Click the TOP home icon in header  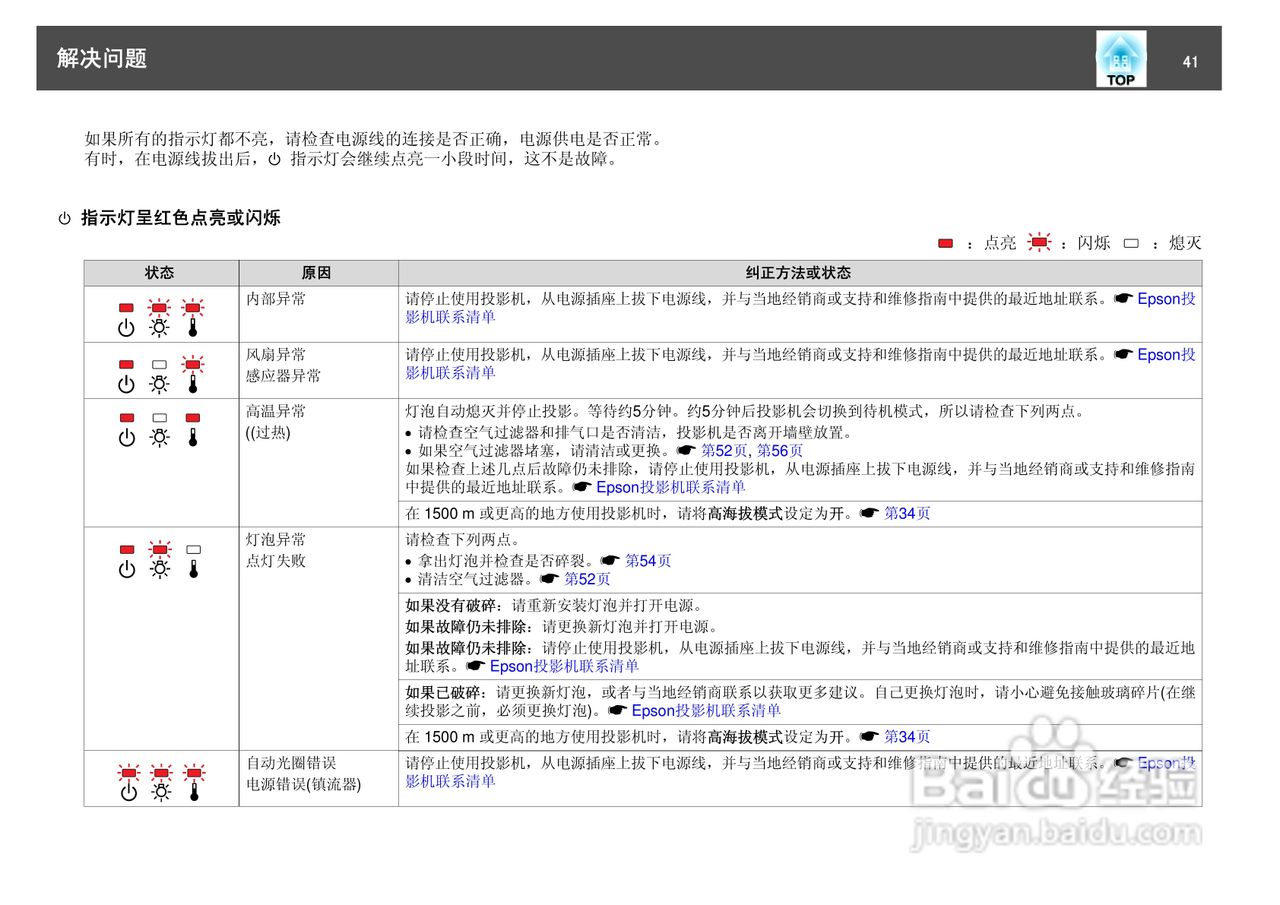click(x=1120, y=58)
